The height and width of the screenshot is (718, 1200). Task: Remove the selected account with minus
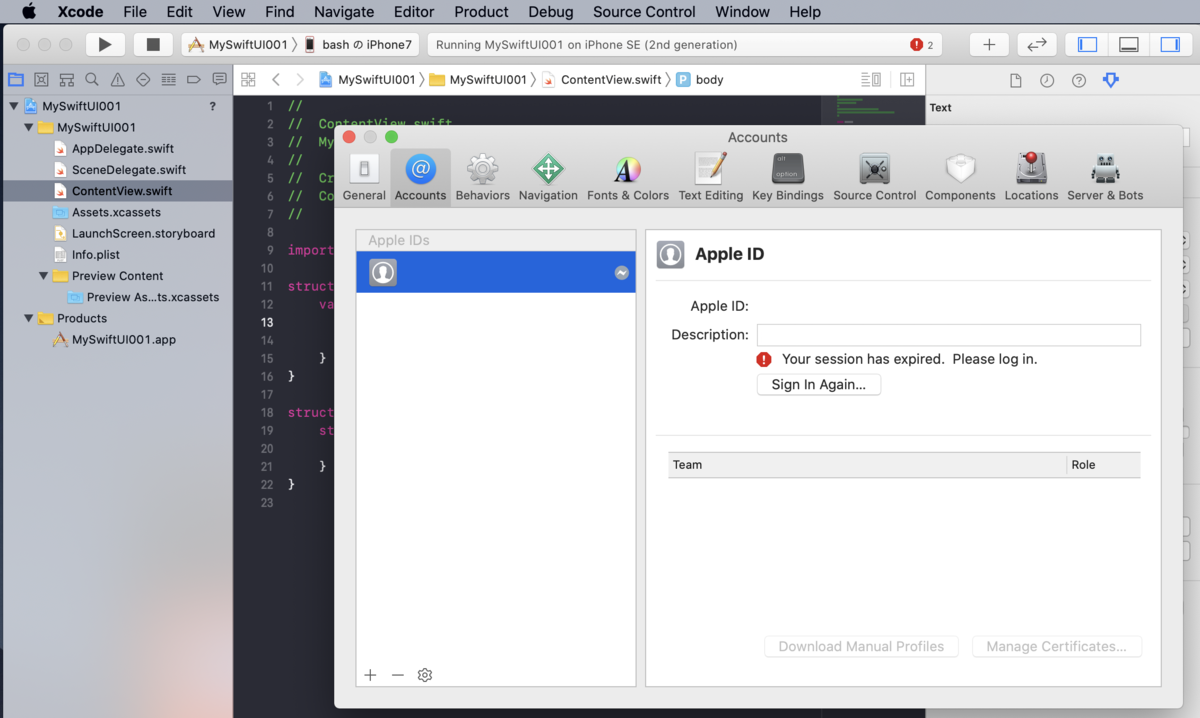398,675
